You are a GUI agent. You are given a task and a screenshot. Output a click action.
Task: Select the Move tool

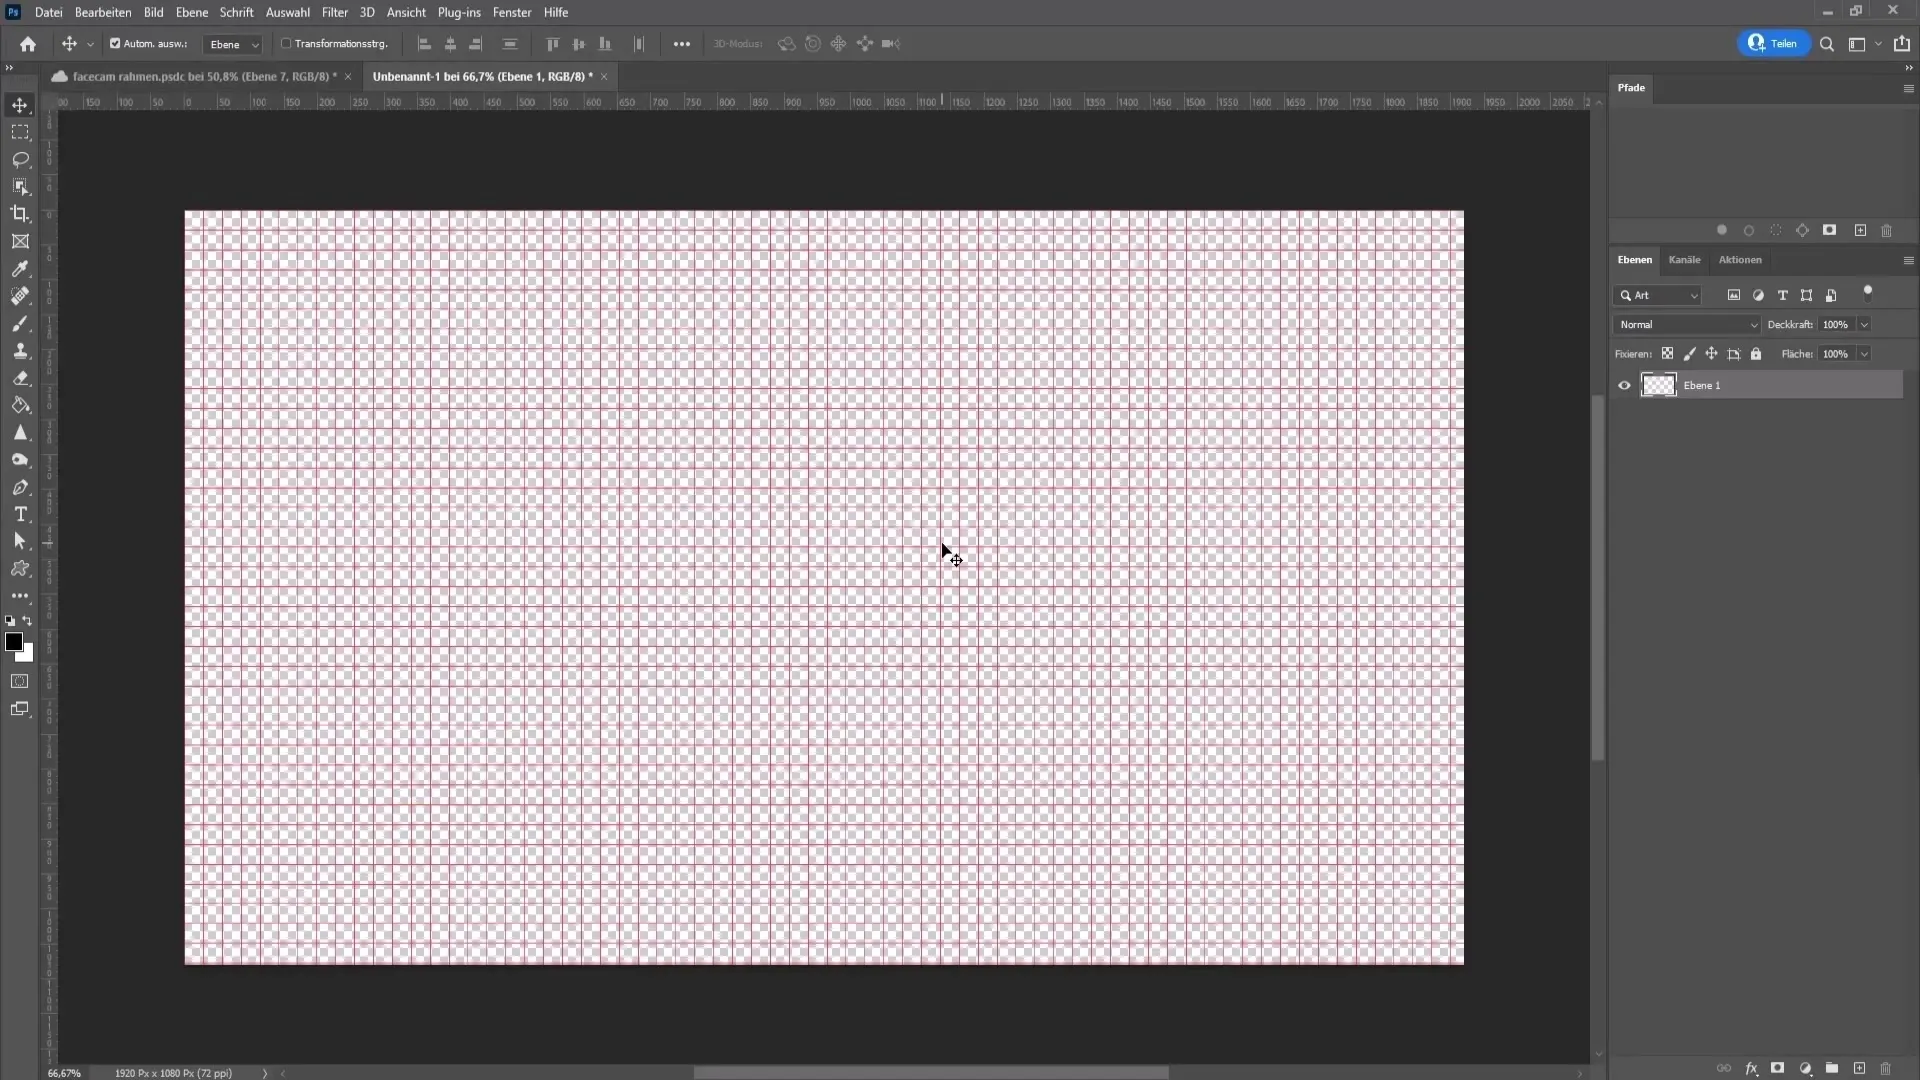coord(20,105)
